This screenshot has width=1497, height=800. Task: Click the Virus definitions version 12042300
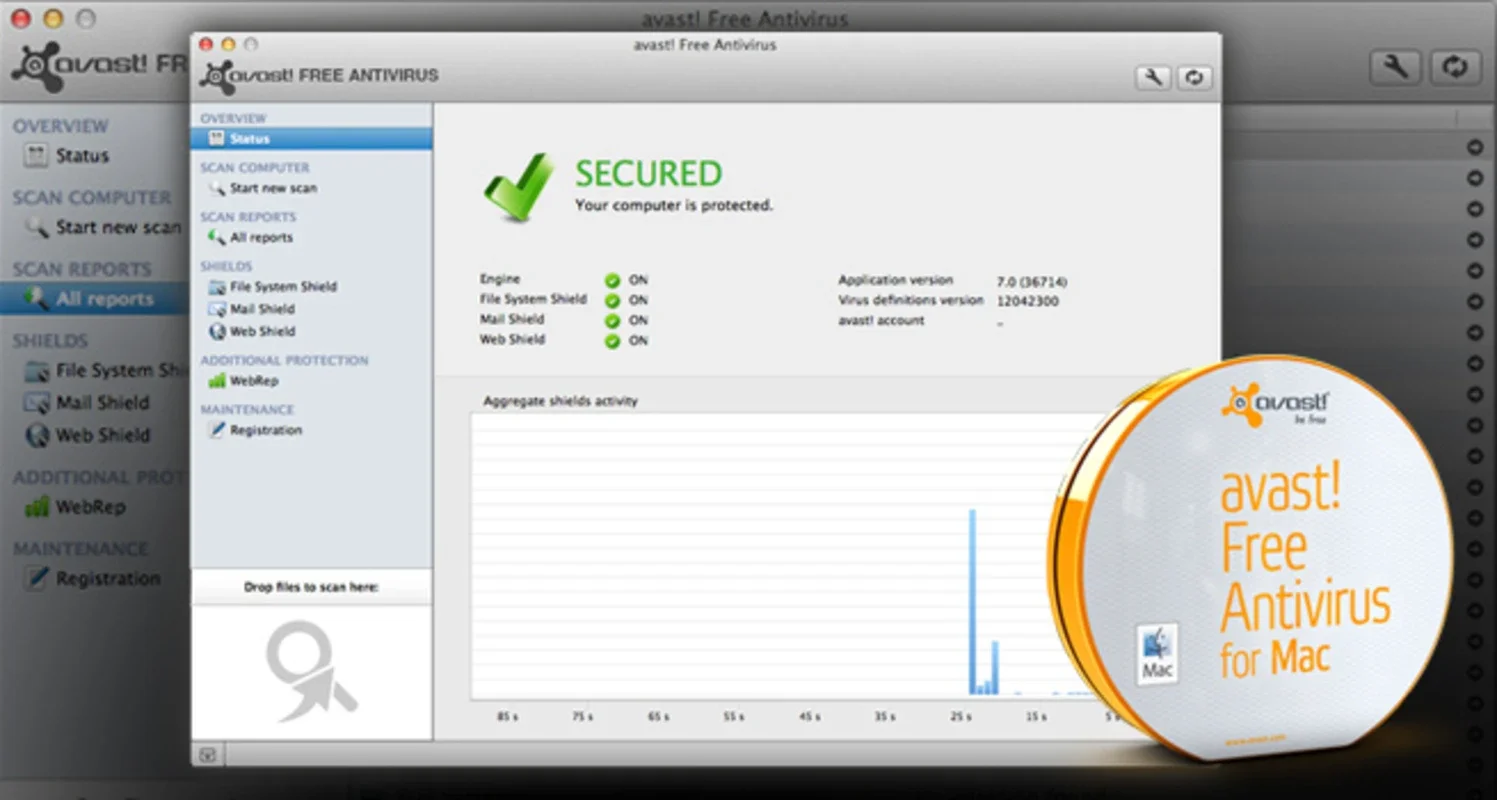[x=1027, y=301]
